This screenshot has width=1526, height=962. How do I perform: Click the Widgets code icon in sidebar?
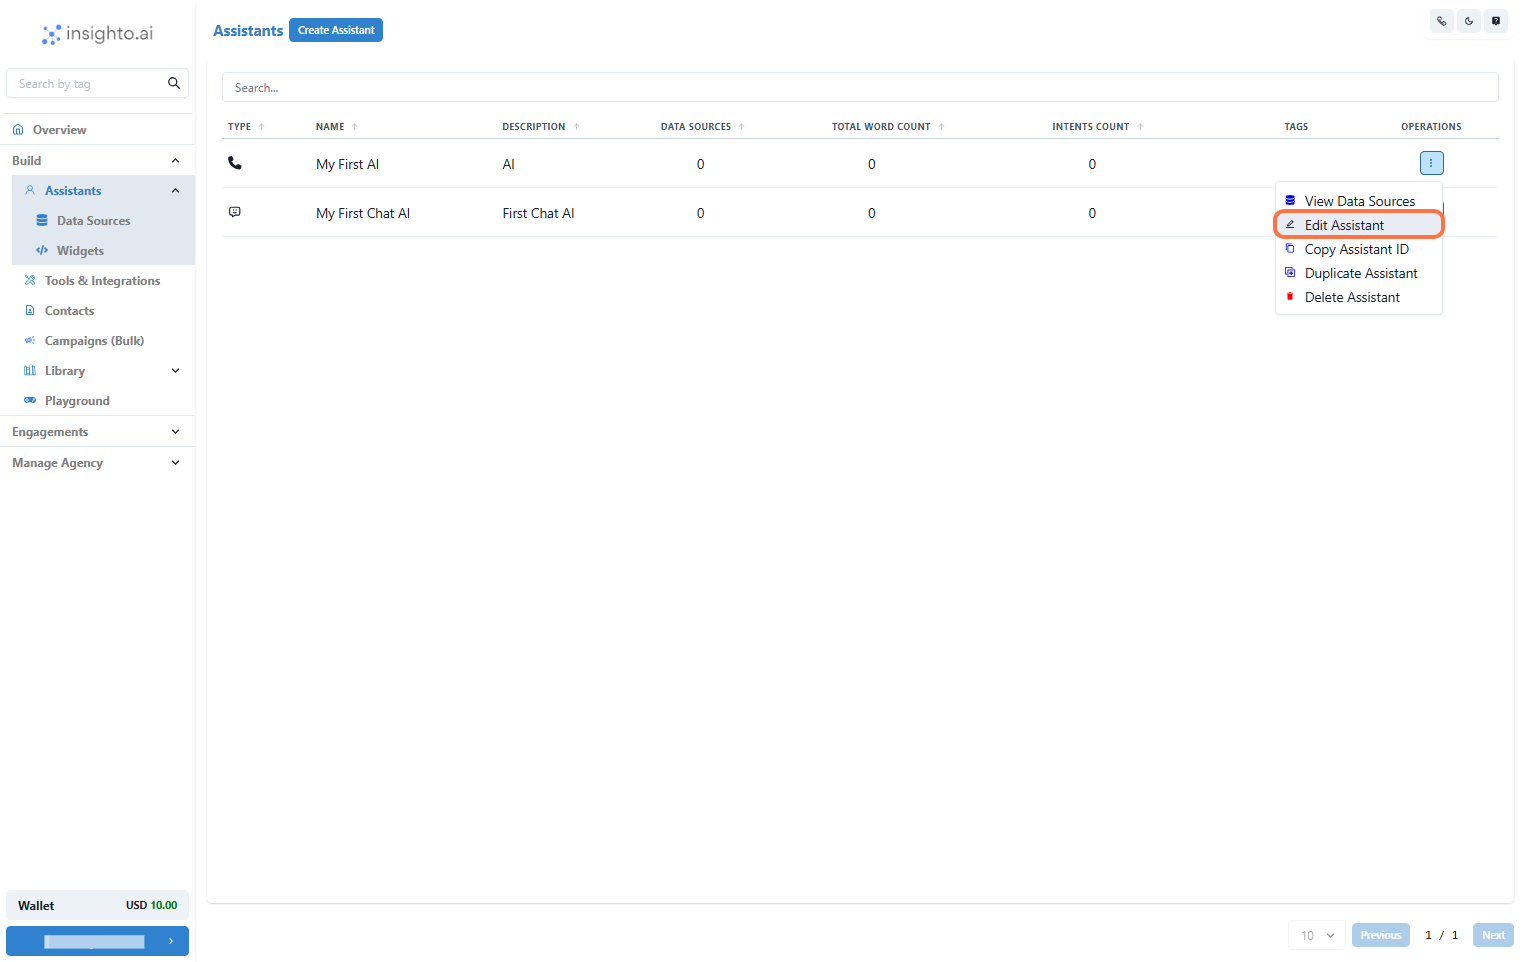point(42,250)
